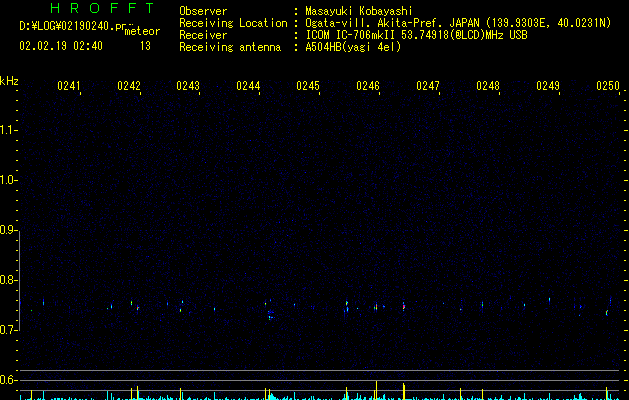629x400 pixels.
Task: Click the 1.0 frequency axis label
Action: 8,180
